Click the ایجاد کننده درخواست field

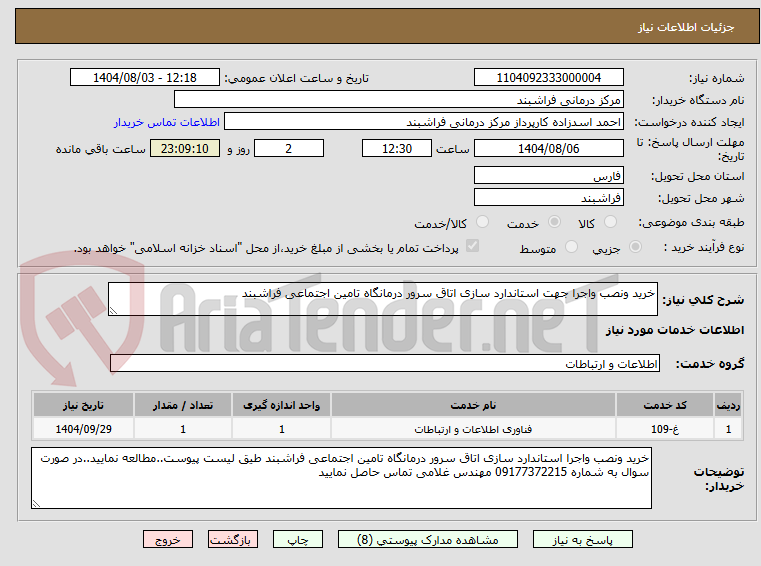tap(424, 122)
